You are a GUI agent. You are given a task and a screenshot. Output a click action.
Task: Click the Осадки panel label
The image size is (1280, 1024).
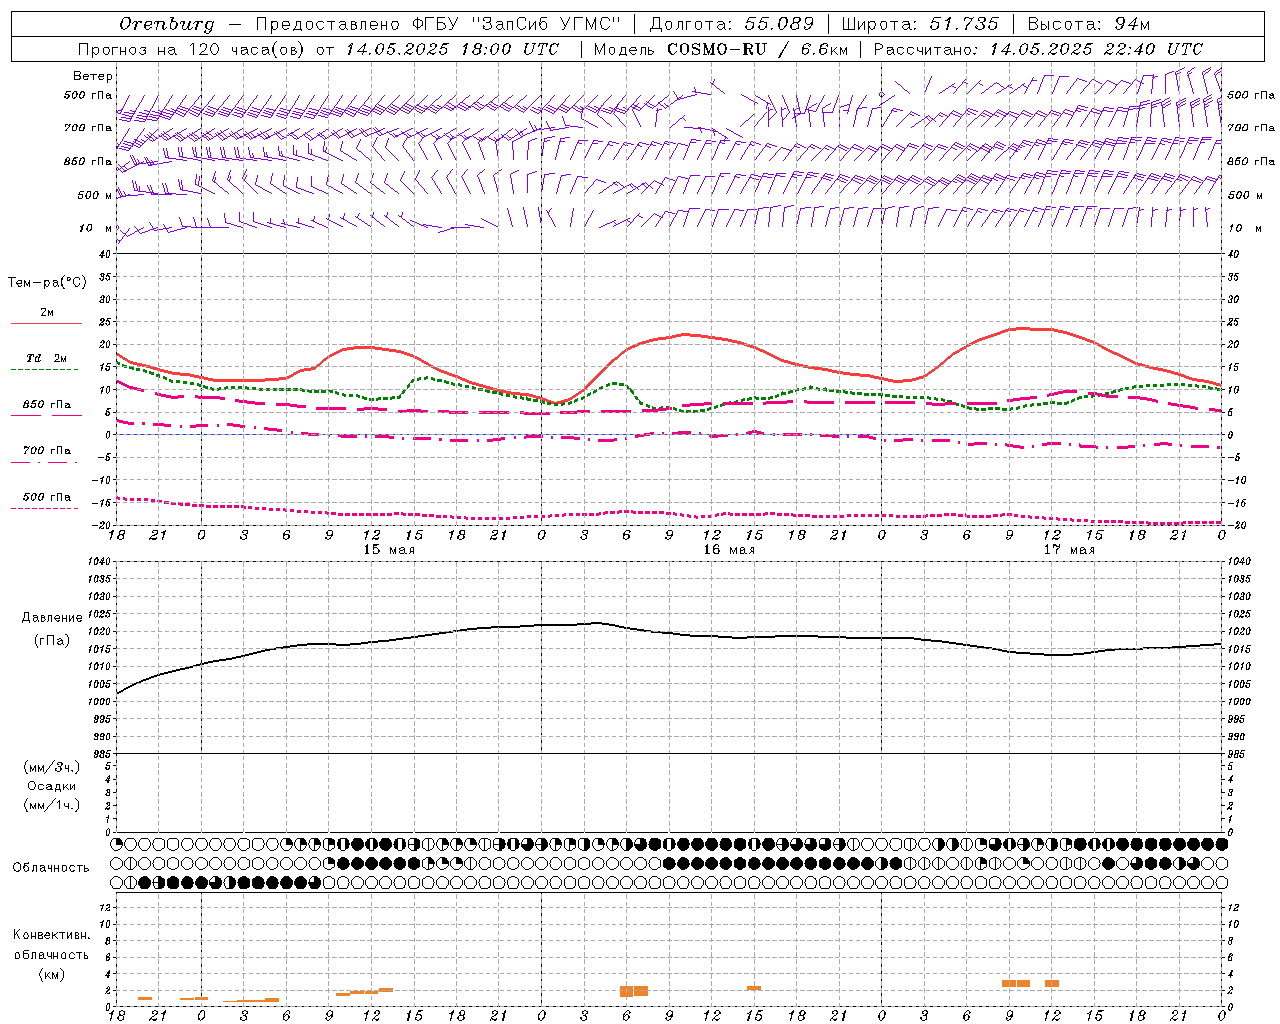click(52, 786)
